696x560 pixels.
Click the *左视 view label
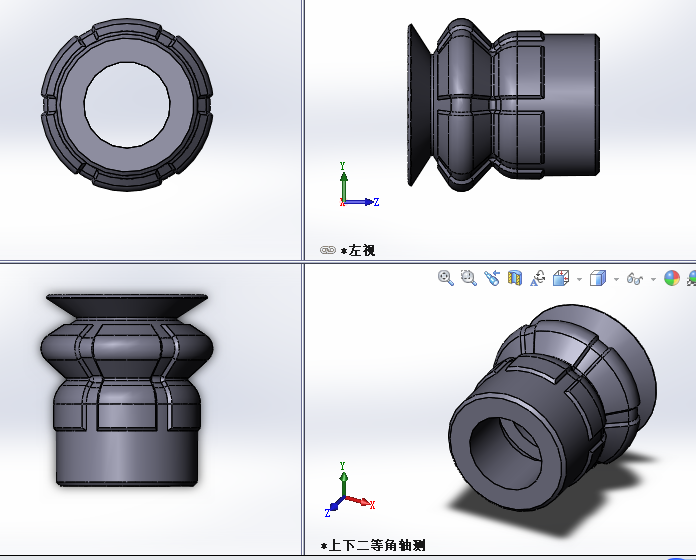[358, 250]
